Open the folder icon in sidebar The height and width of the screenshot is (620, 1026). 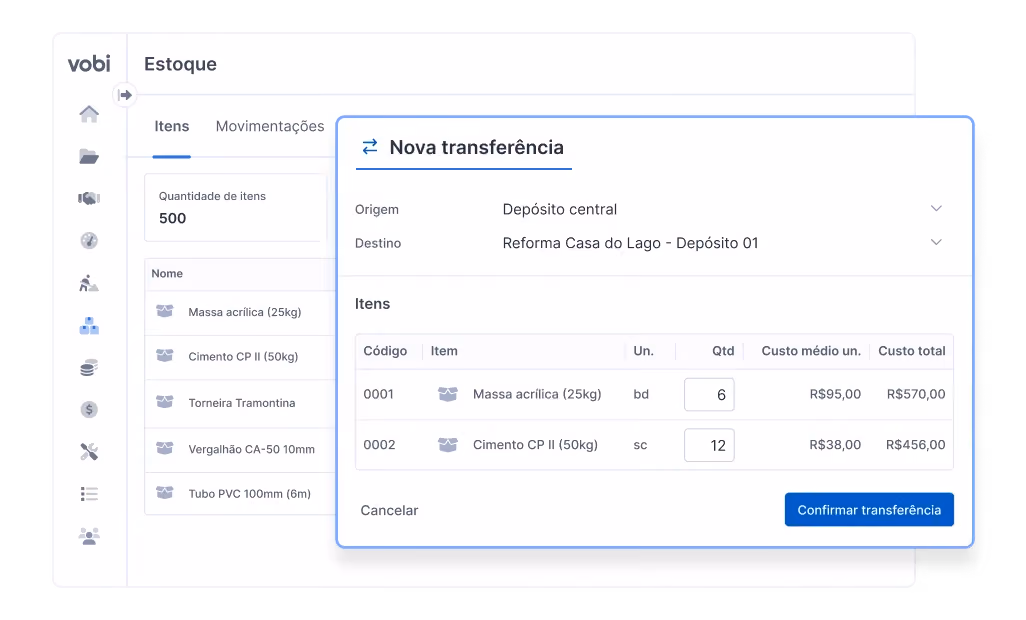pyautogui.click(x=89, y=156)
